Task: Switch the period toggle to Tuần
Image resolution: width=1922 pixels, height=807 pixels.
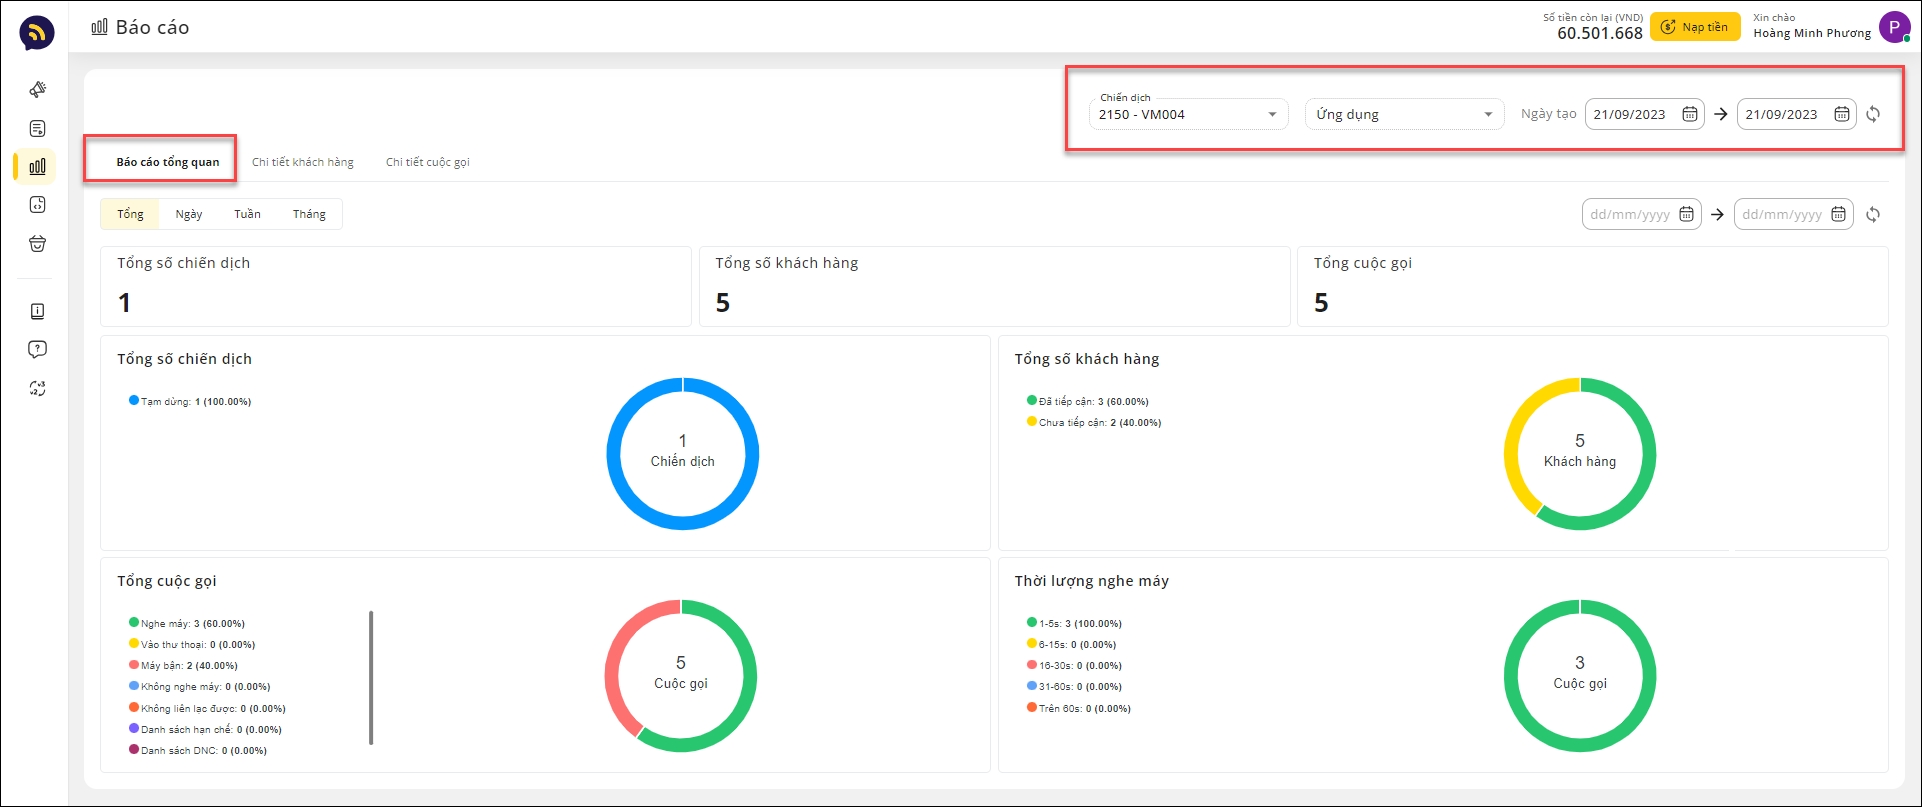Action: tap(247, 214)
